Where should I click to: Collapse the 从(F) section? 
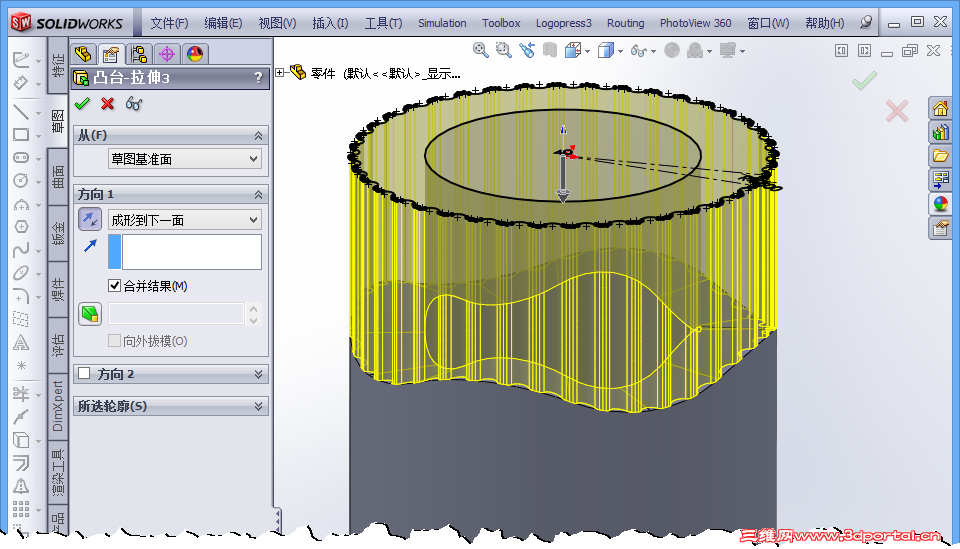tap(258, 135)
